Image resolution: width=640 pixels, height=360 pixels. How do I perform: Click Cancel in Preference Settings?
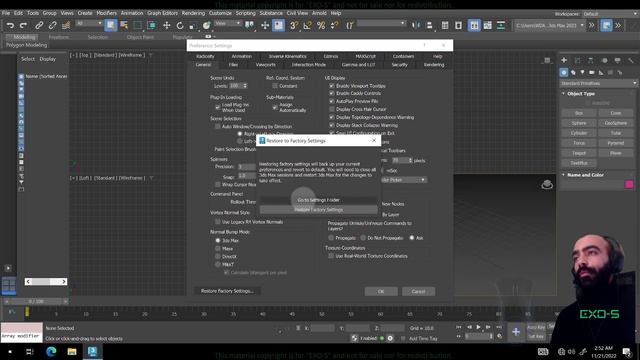[x=418, y=291]
